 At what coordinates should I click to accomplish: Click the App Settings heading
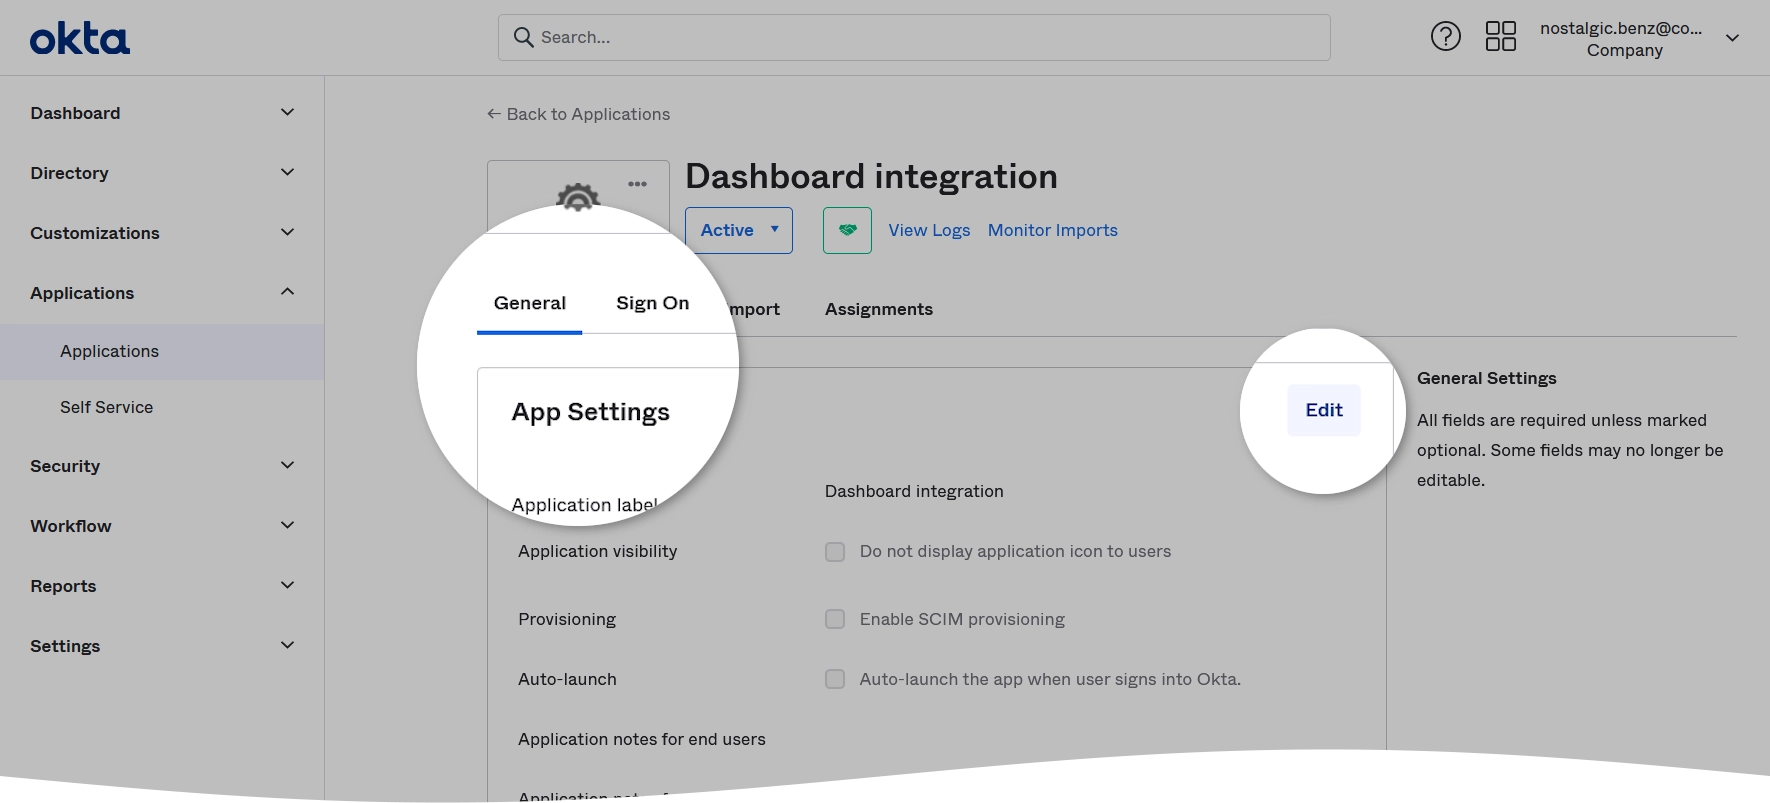pyautogui.click(x=591, y=412)
